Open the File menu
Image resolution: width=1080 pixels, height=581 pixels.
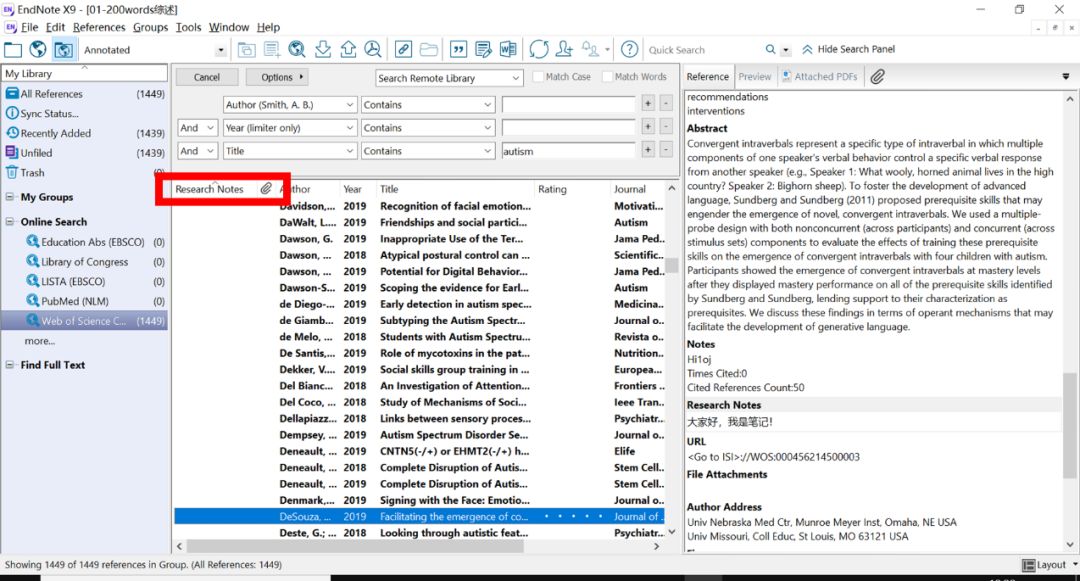point(30,27)
